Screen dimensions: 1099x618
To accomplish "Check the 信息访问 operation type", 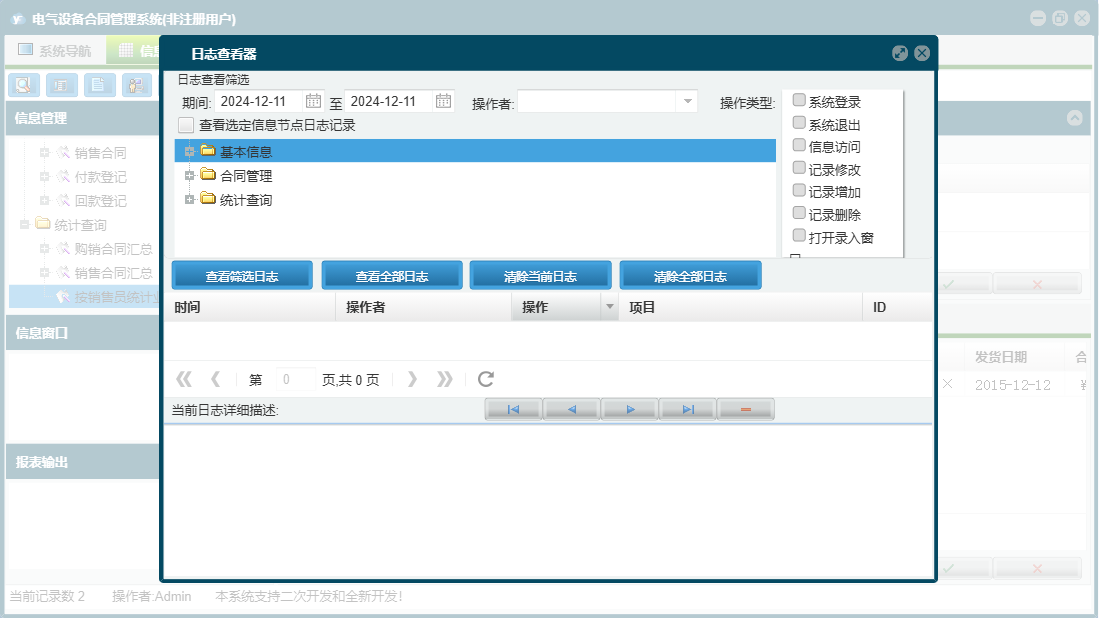I will click(x=799, y=145).
